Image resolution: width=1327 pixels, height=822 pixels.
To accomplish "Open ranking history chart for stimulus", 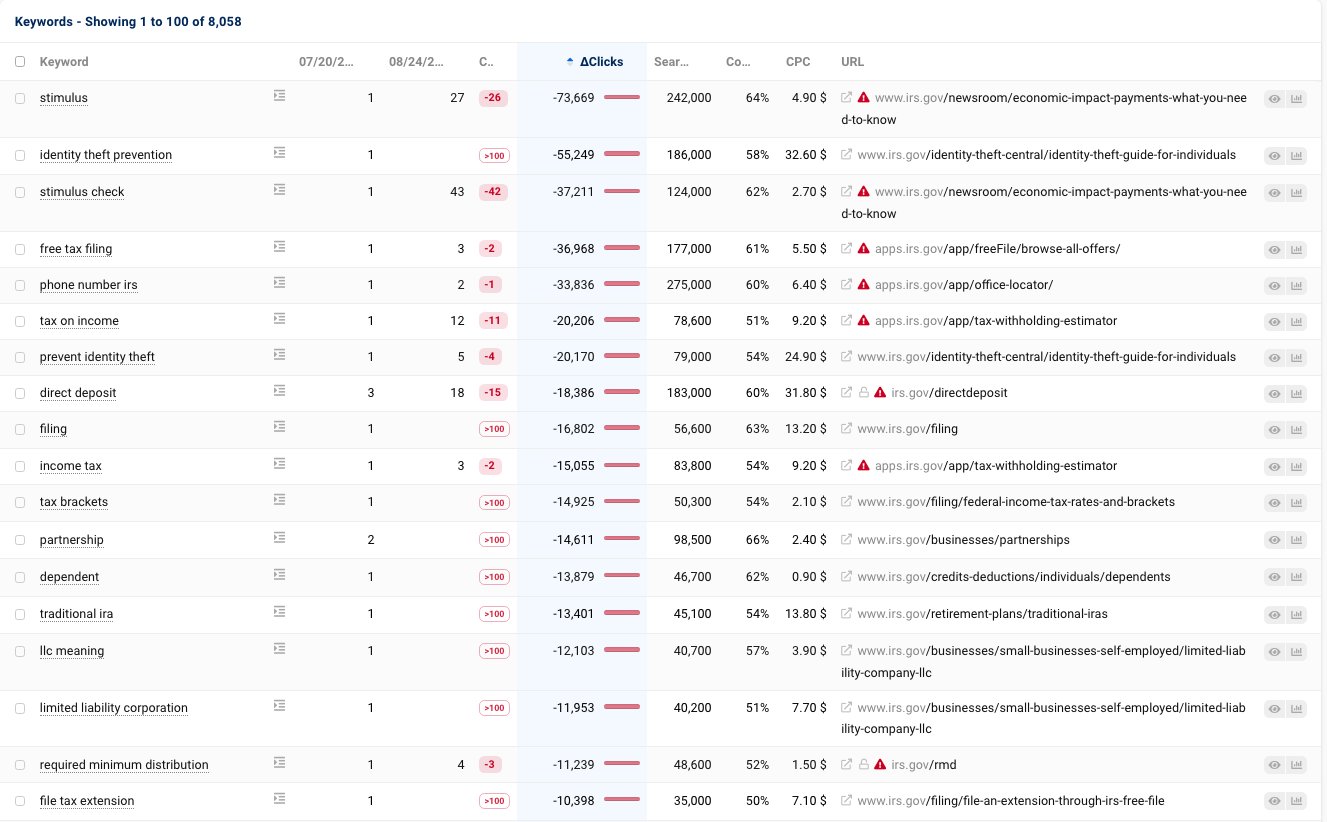I will pyautogui.click(x=1297, y=99).
